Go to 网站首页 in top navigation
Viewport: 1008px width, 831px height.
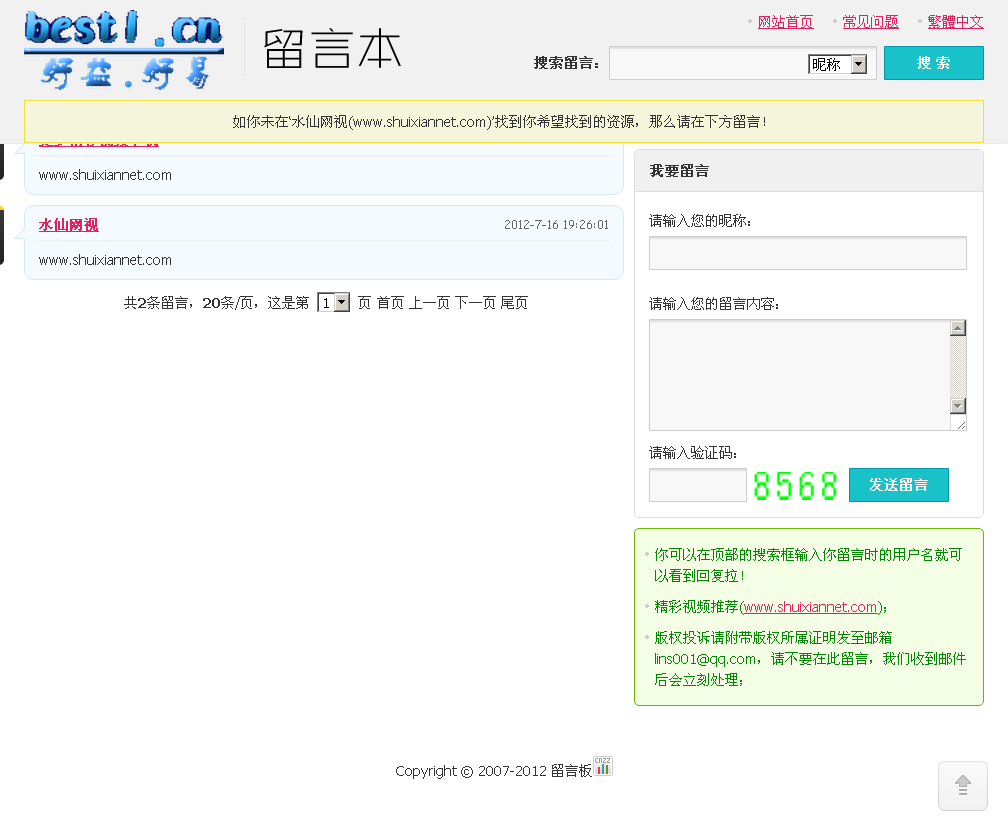[785, 22]
